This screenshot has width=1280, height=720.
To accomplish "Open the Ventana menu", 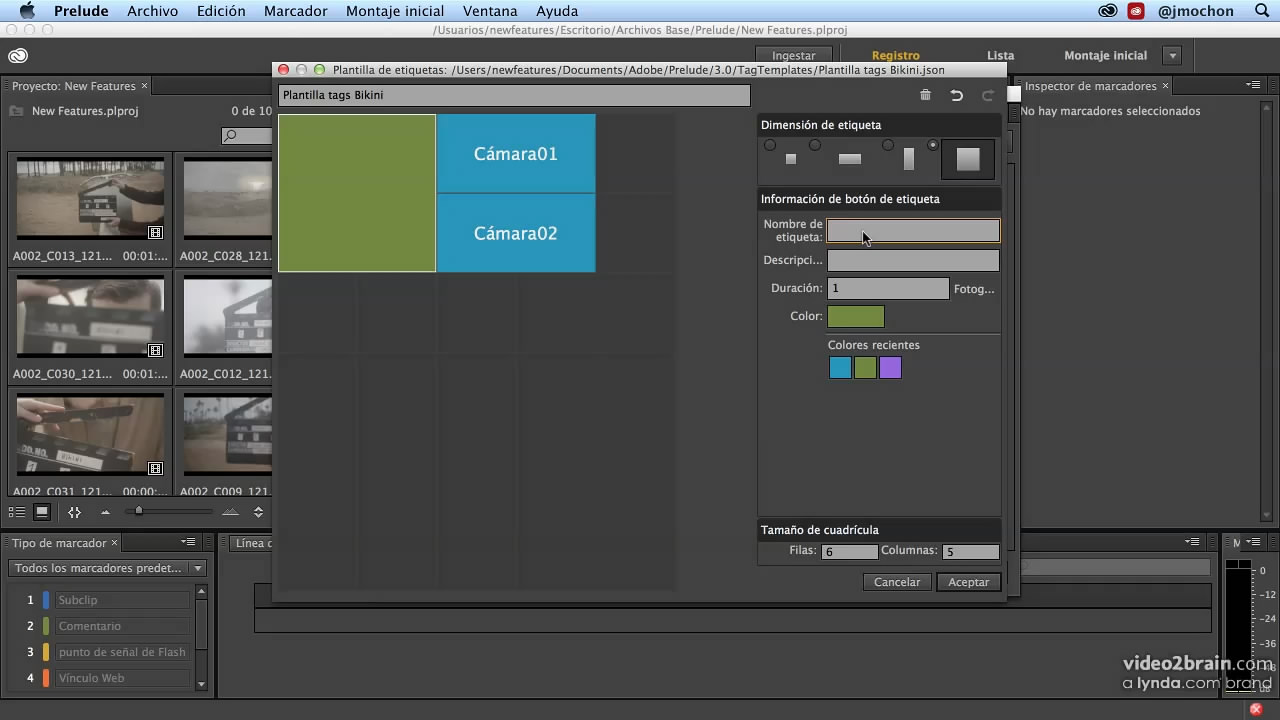I will point(490,11).
